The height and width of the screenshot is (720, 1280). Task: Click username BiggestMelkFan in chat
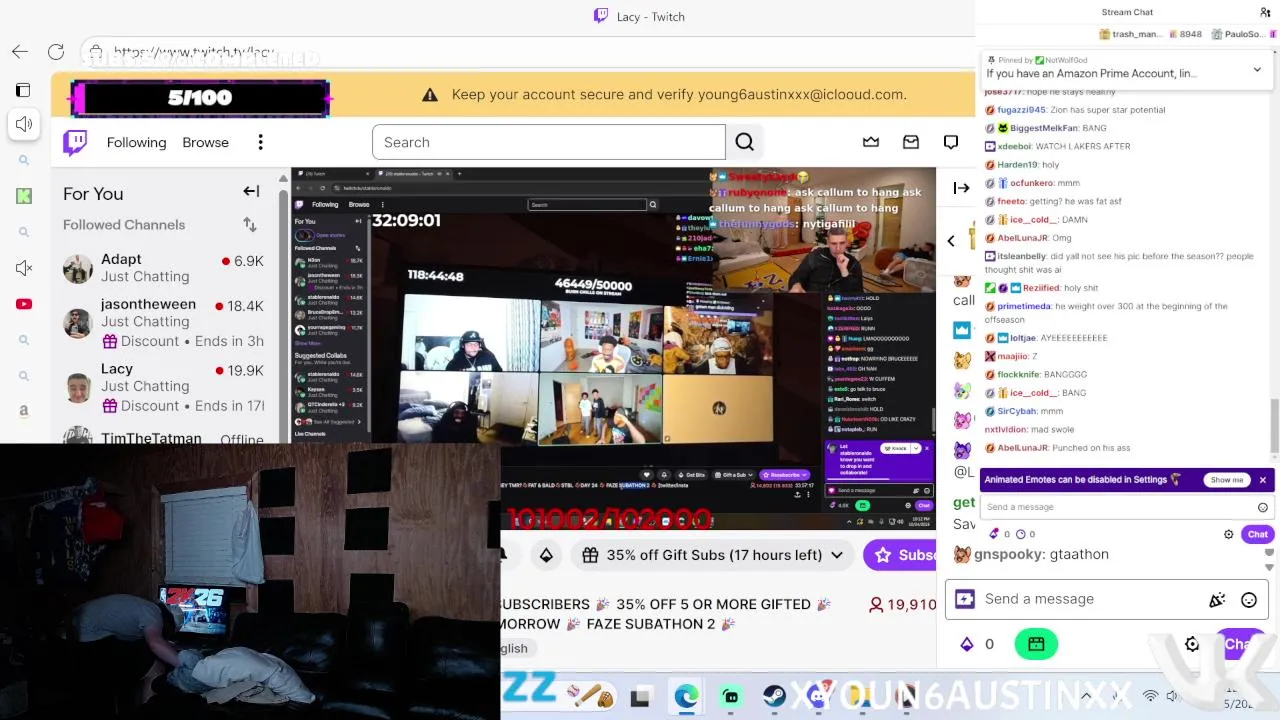1044,128
